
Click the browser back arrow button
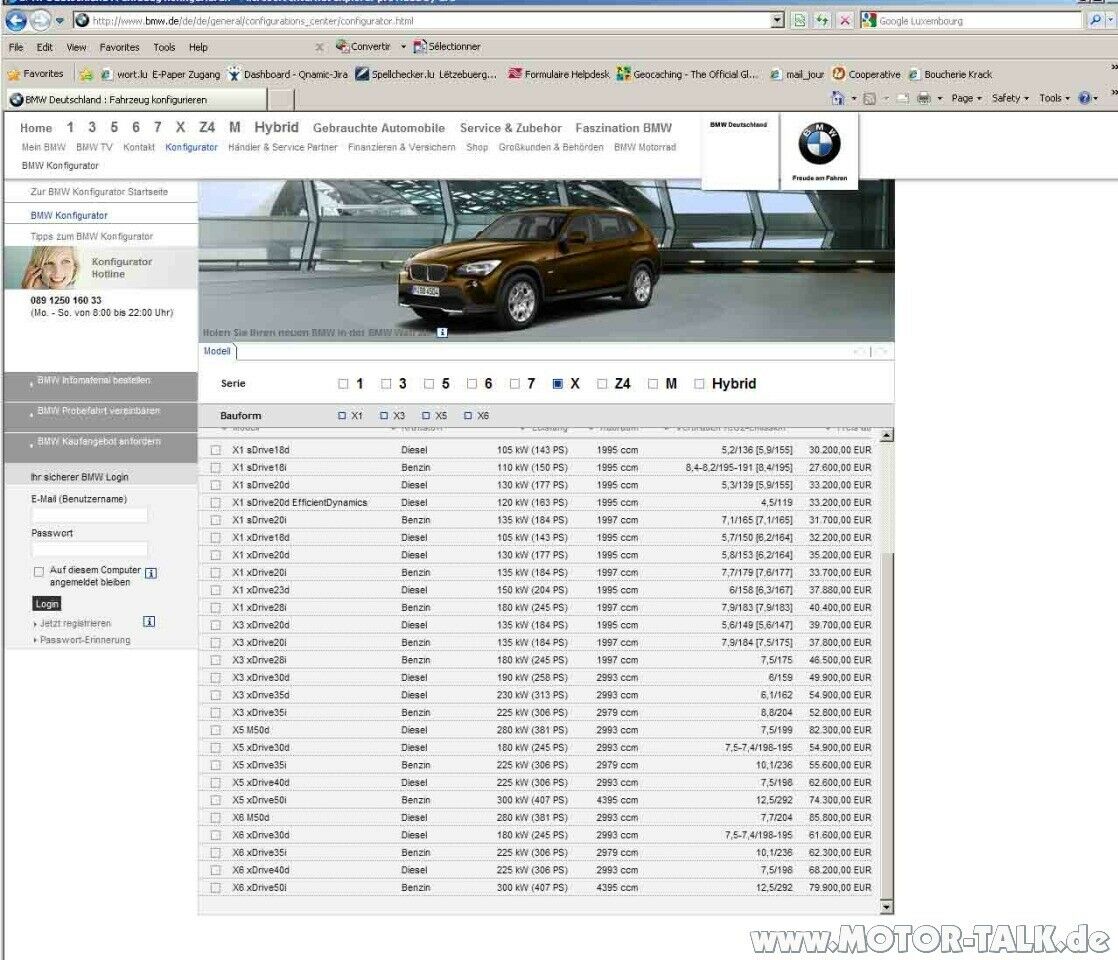pyautogui.click(x=16, y=21)
